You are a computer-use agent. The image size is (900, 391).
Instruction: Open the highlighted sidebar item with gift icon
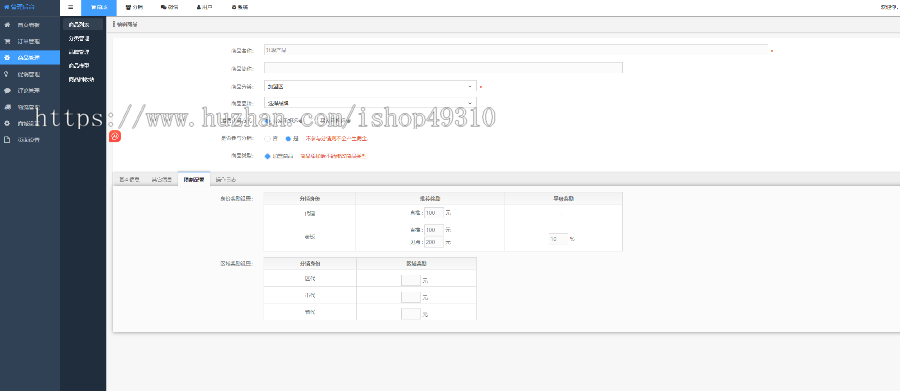[30, 57]
